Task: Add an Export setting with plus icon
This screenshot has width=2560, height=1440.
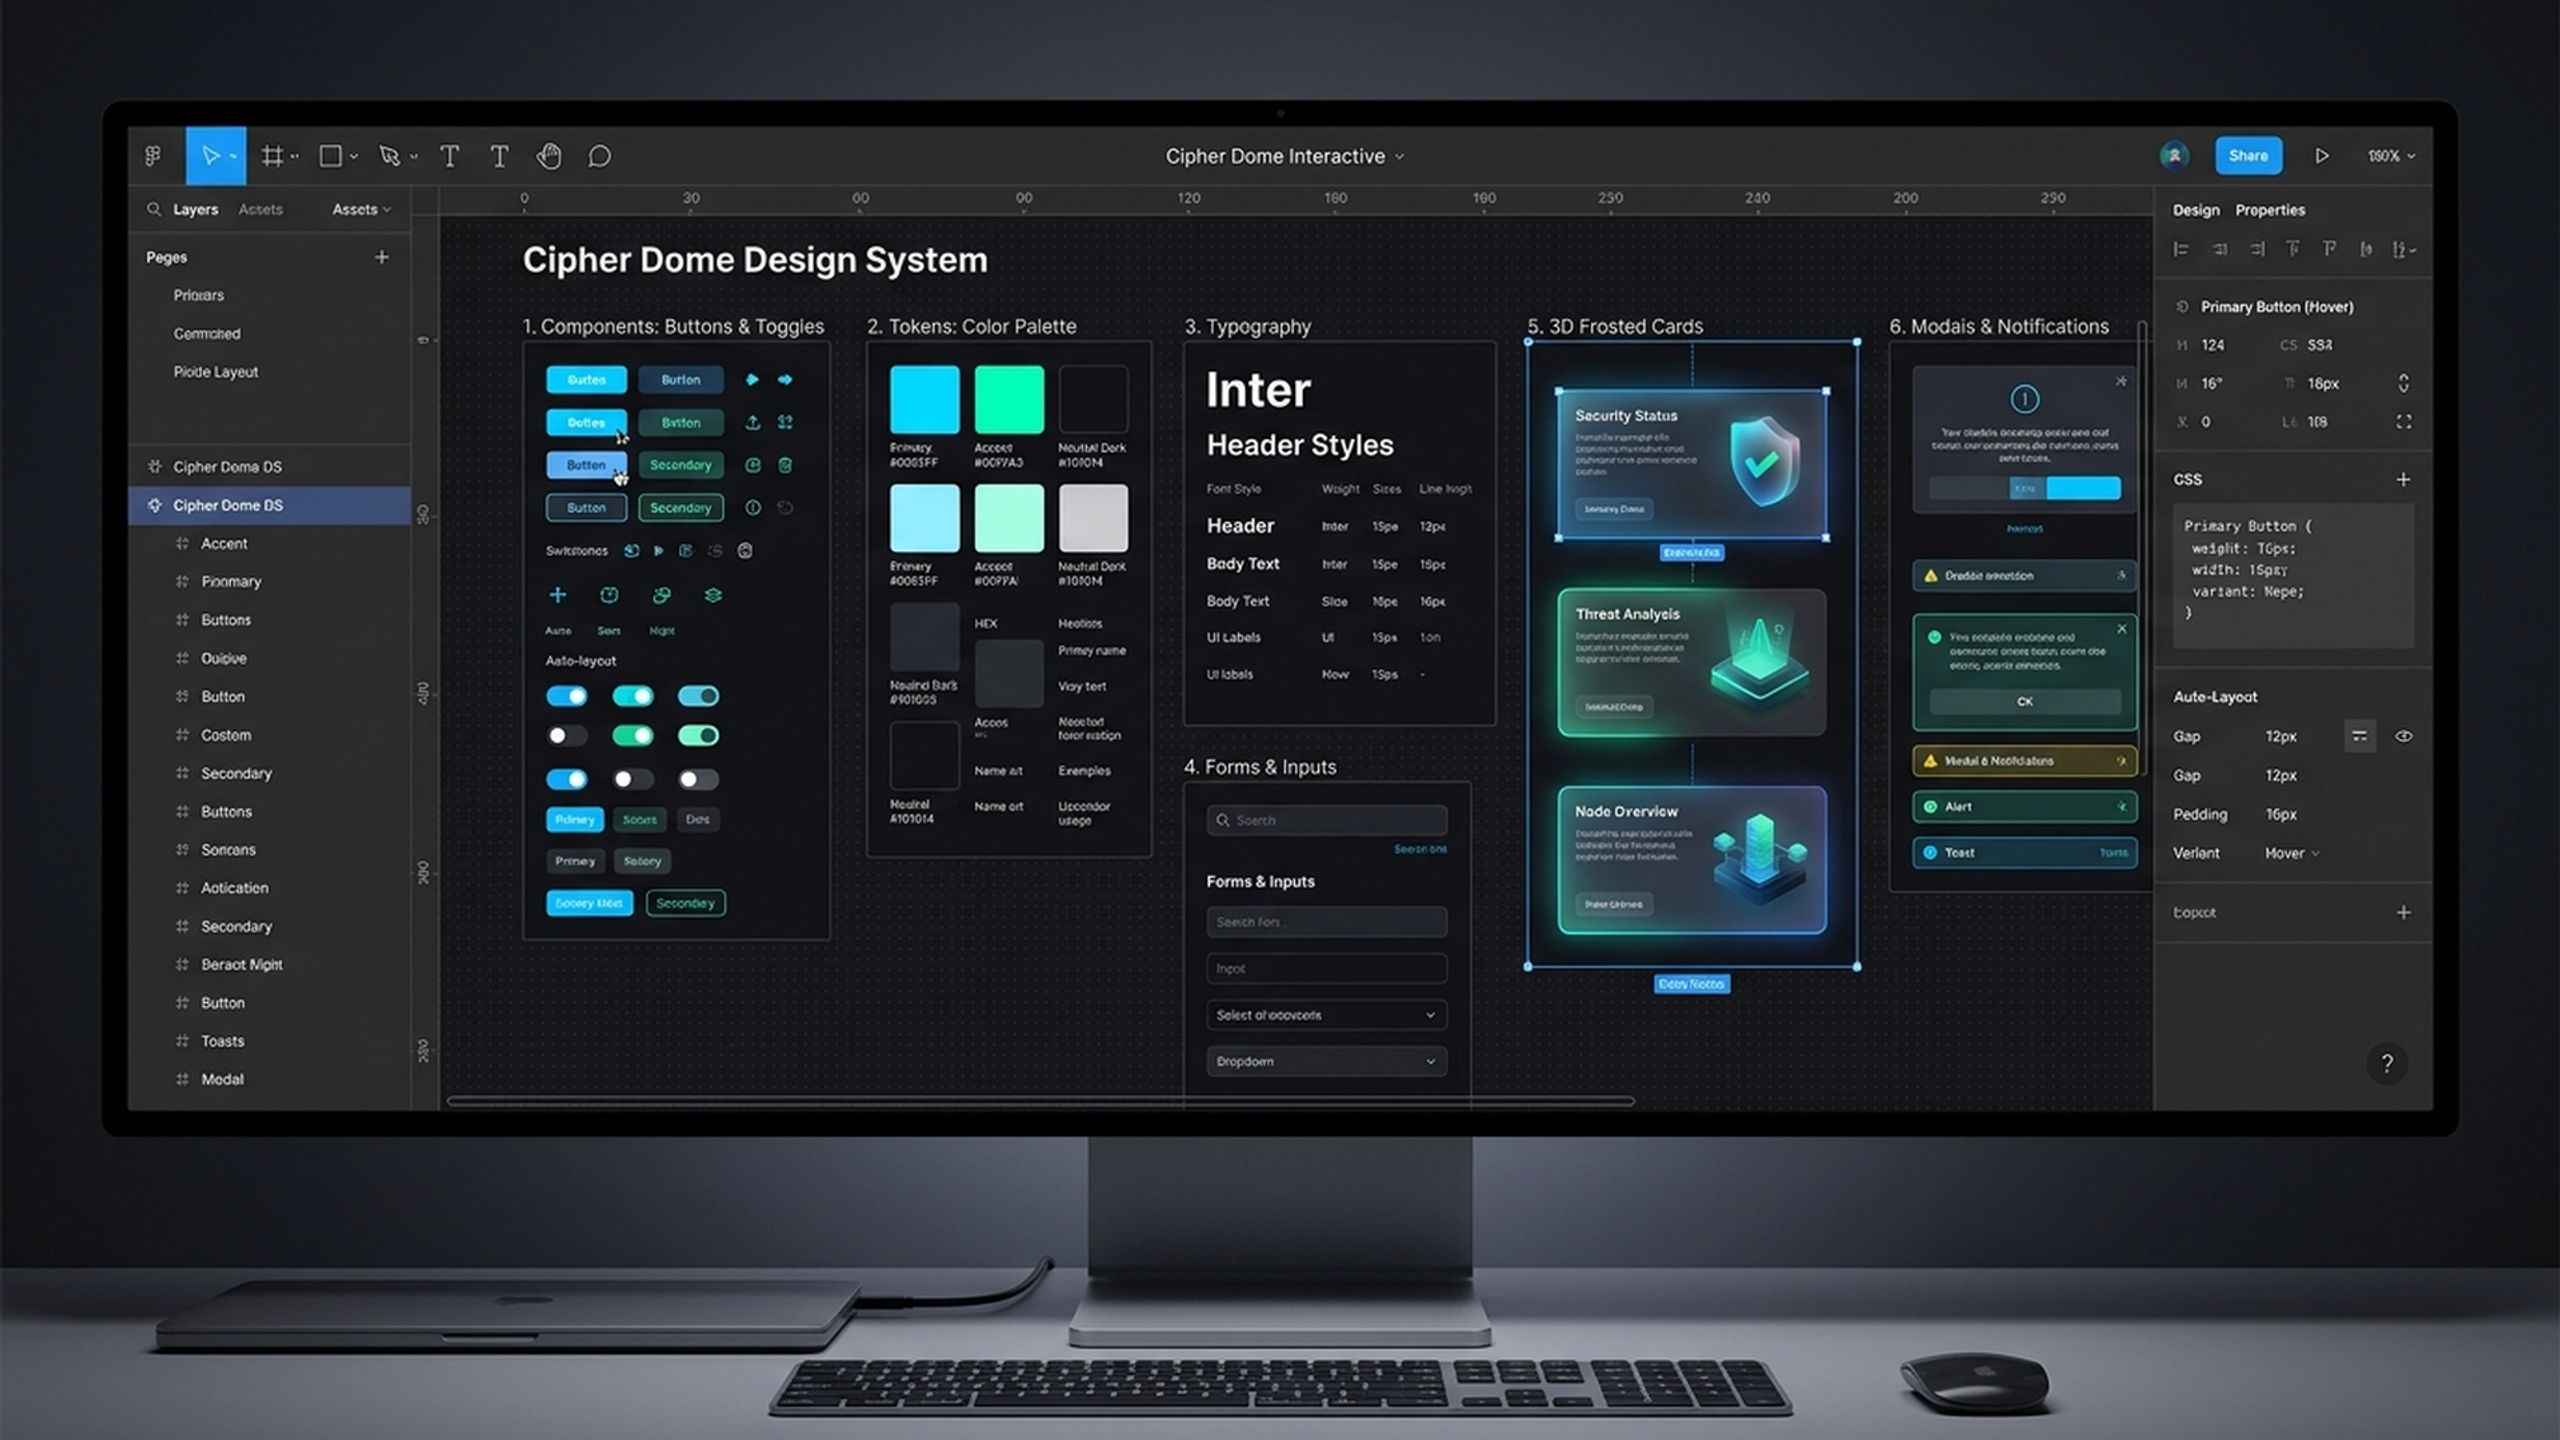Action: point(2403,912)
